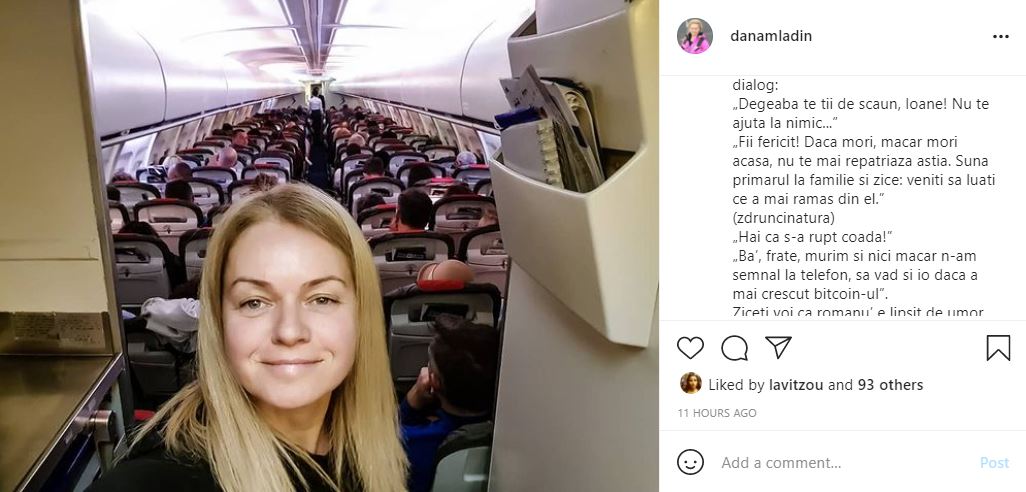Click the Post comment button
The image size is (1026, 492).
(x=994, y=463)
